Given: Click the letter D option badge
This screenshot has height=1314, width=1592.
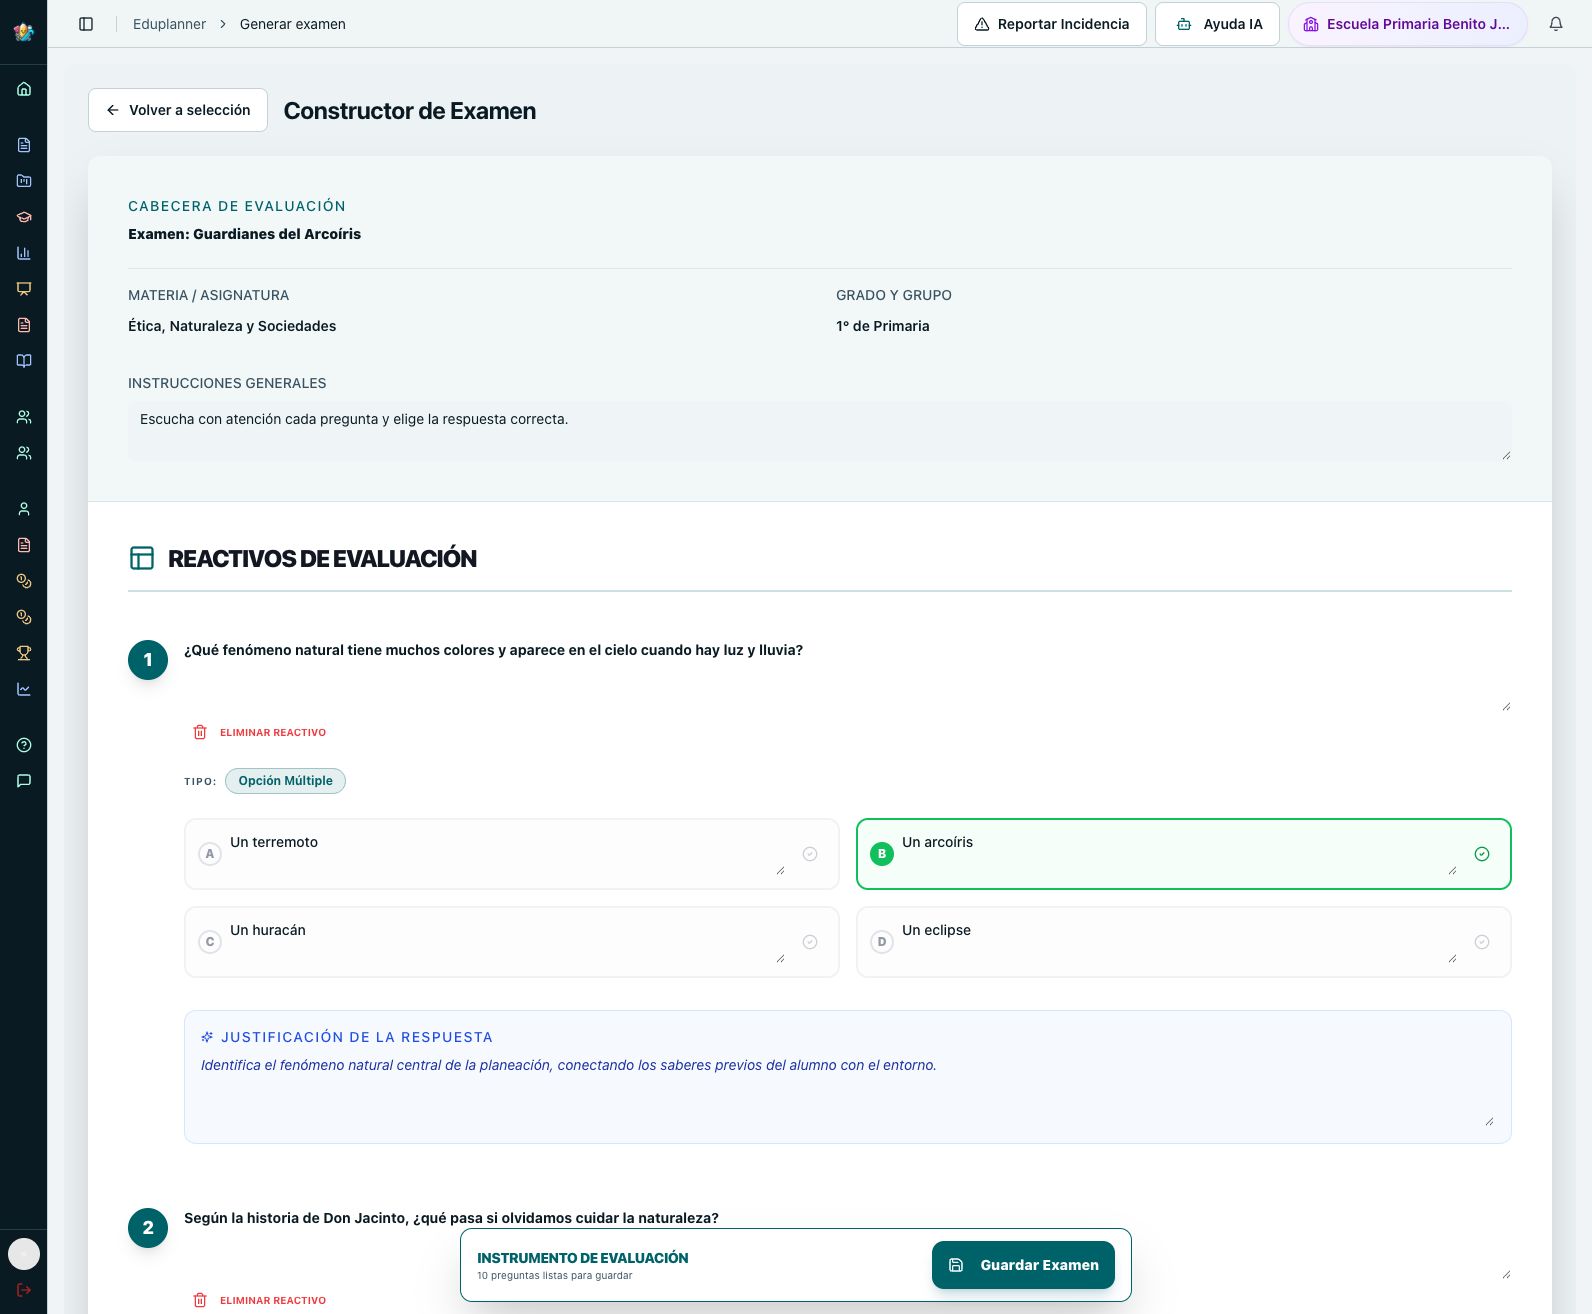Looking at the screenshot, I should pyautogui.click(x=882, y=942).
